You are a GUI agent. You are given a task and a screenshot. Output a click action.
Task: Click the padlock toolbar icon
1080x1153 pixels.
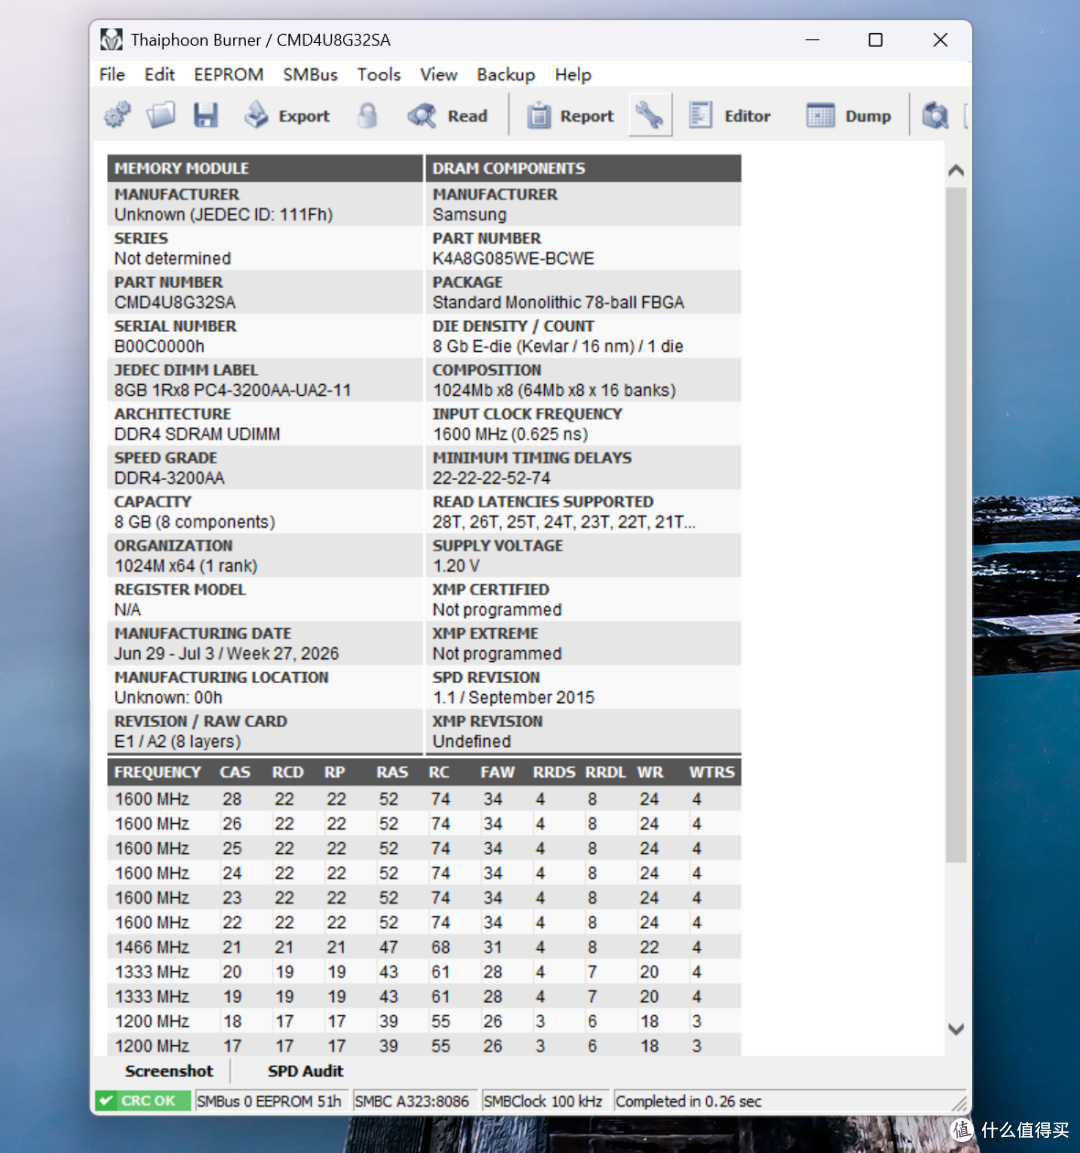coord(368,115)
